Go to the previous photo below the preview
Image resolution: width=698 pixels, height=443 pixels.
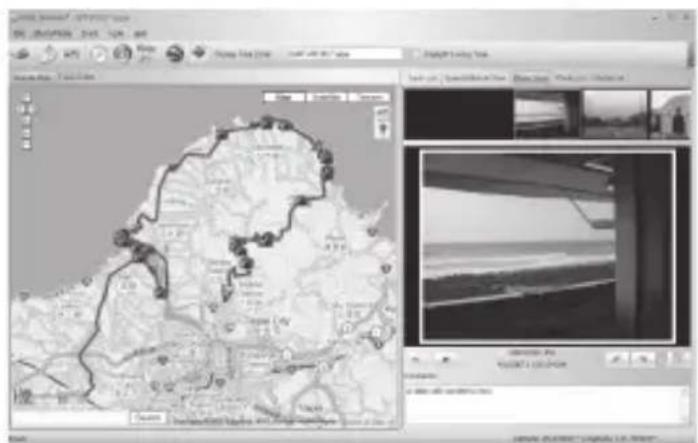(416, 359)
